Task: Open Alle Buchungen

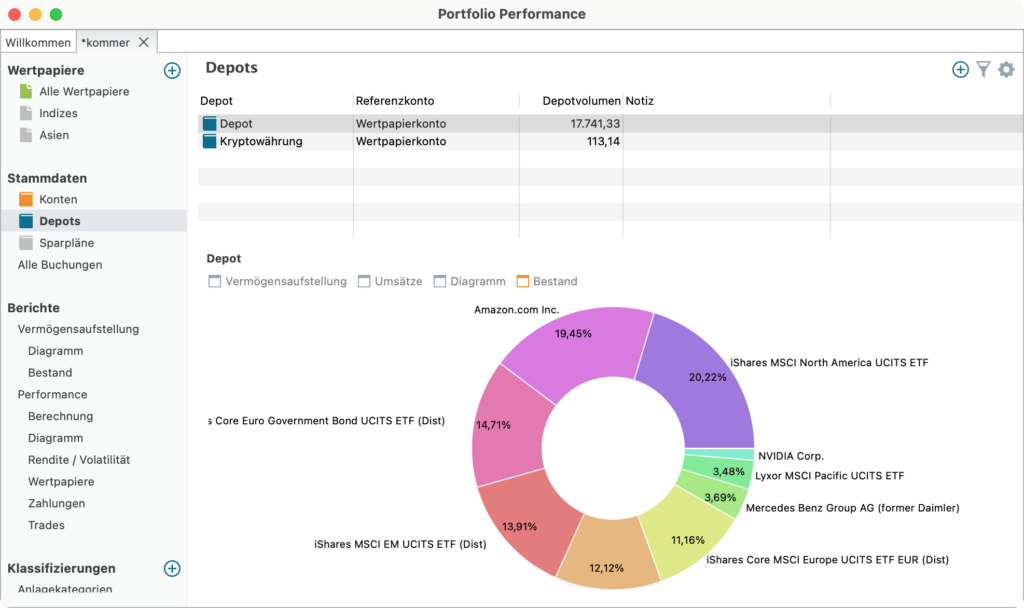Action: pos(60,264)
